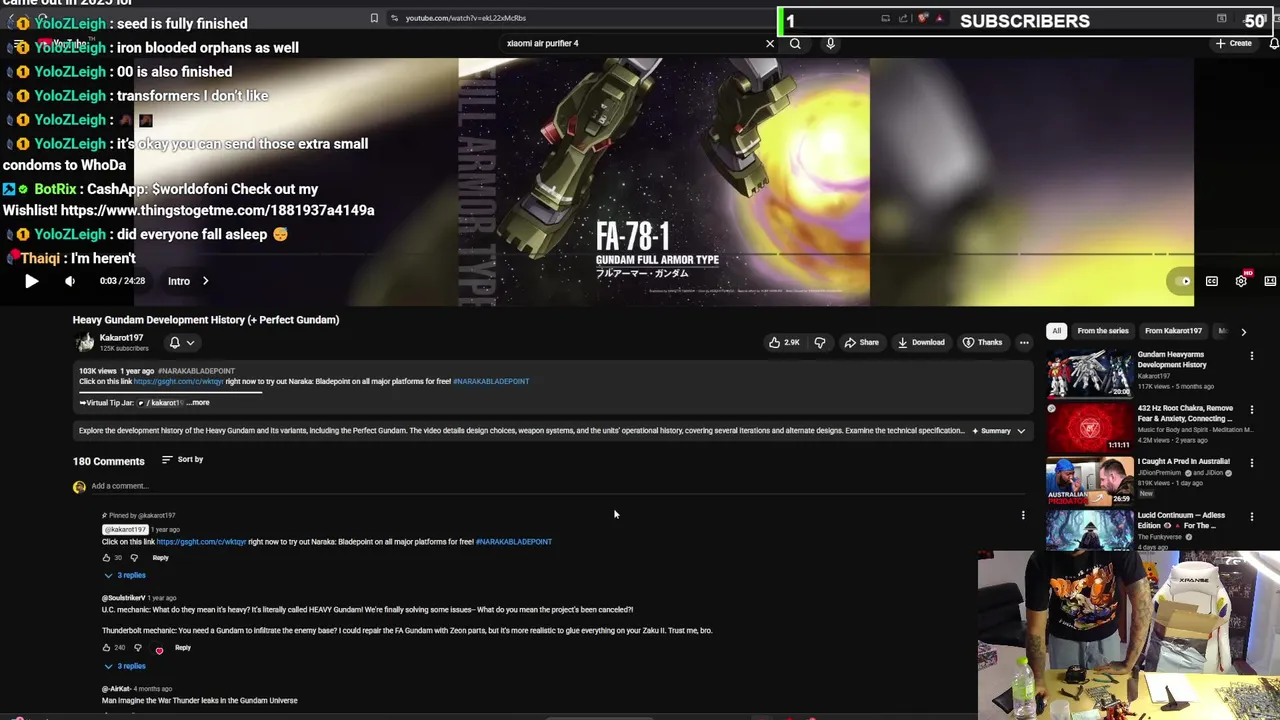The width and height of the screenshot is (1280, 720).
Task: Click the video title Heavy Gundam Development History
Action: pyautogui.click(x=206, y=320)
